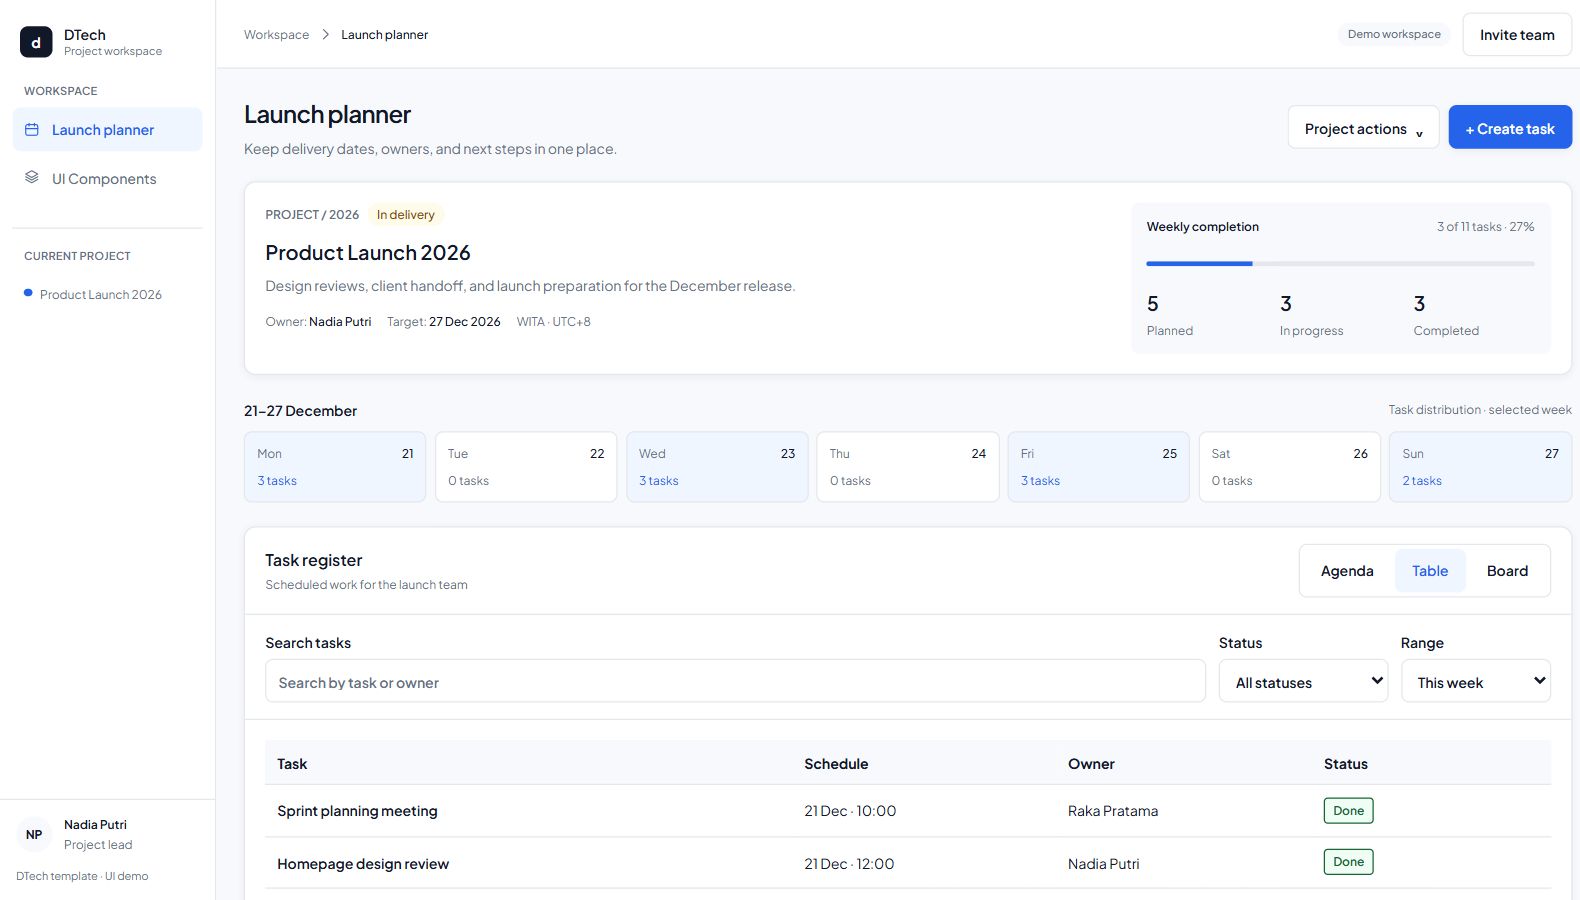Click the UI Components layers icon
1580x900 pixels.
pyautogui.click(x=32, y=178)
